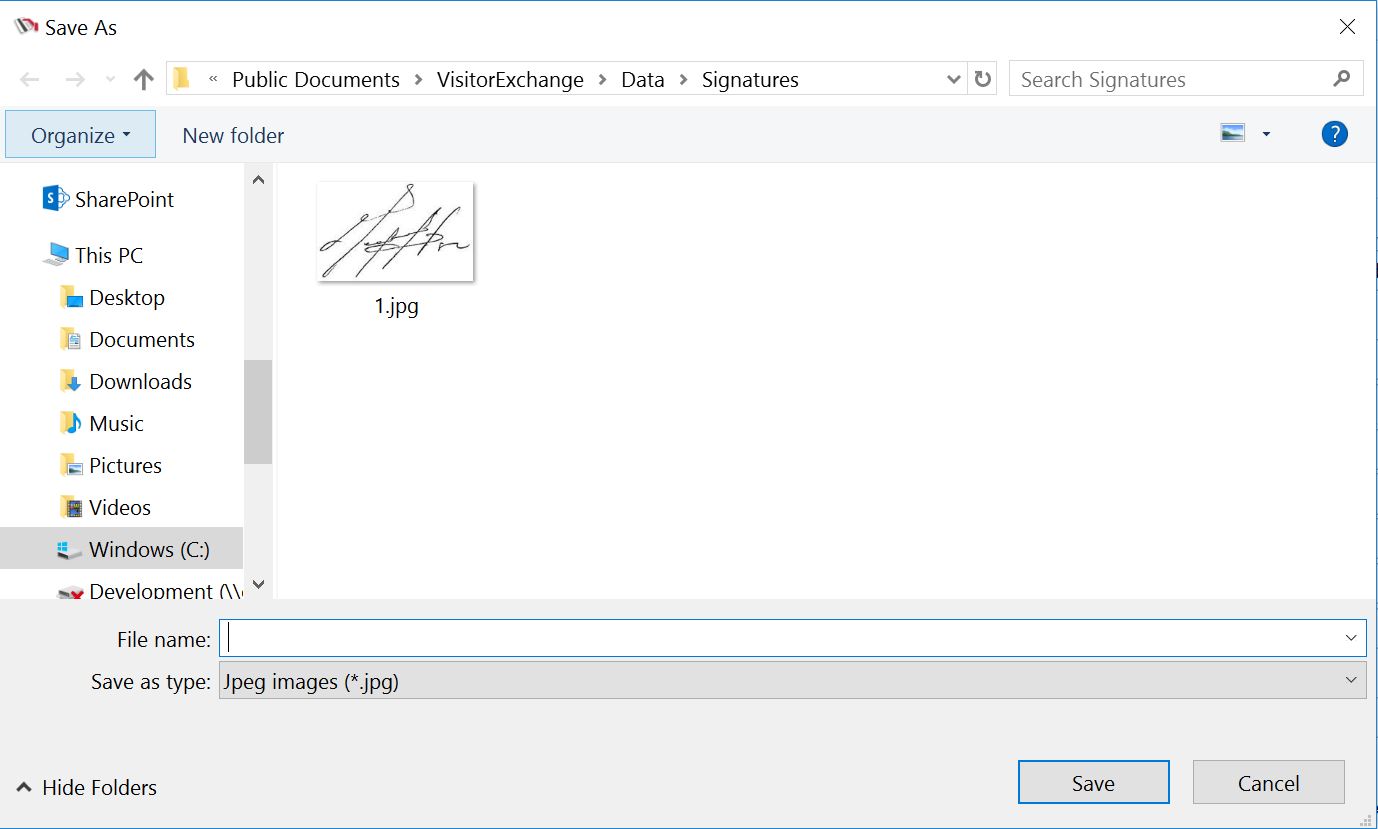
Task: Go up one folder level
Action: (x=143, y=80)
